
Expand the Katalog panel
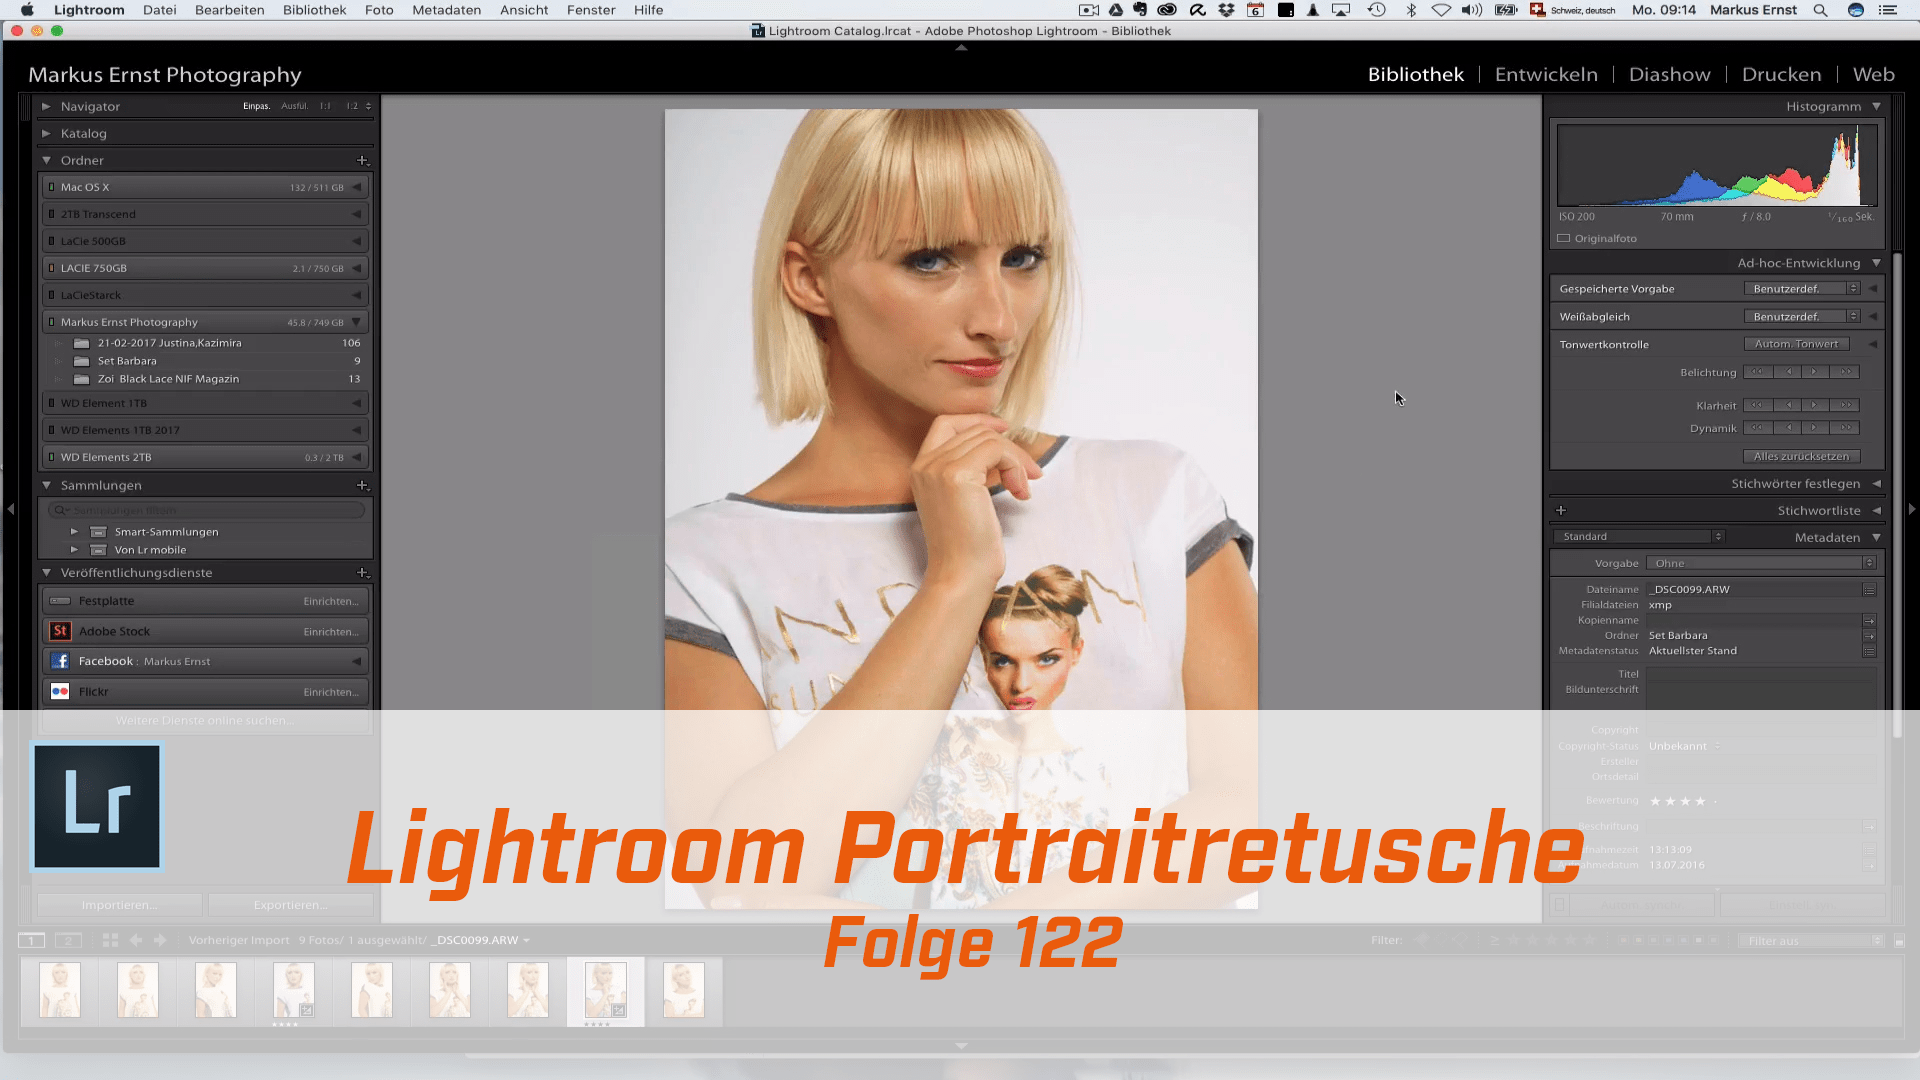point(46,133)
